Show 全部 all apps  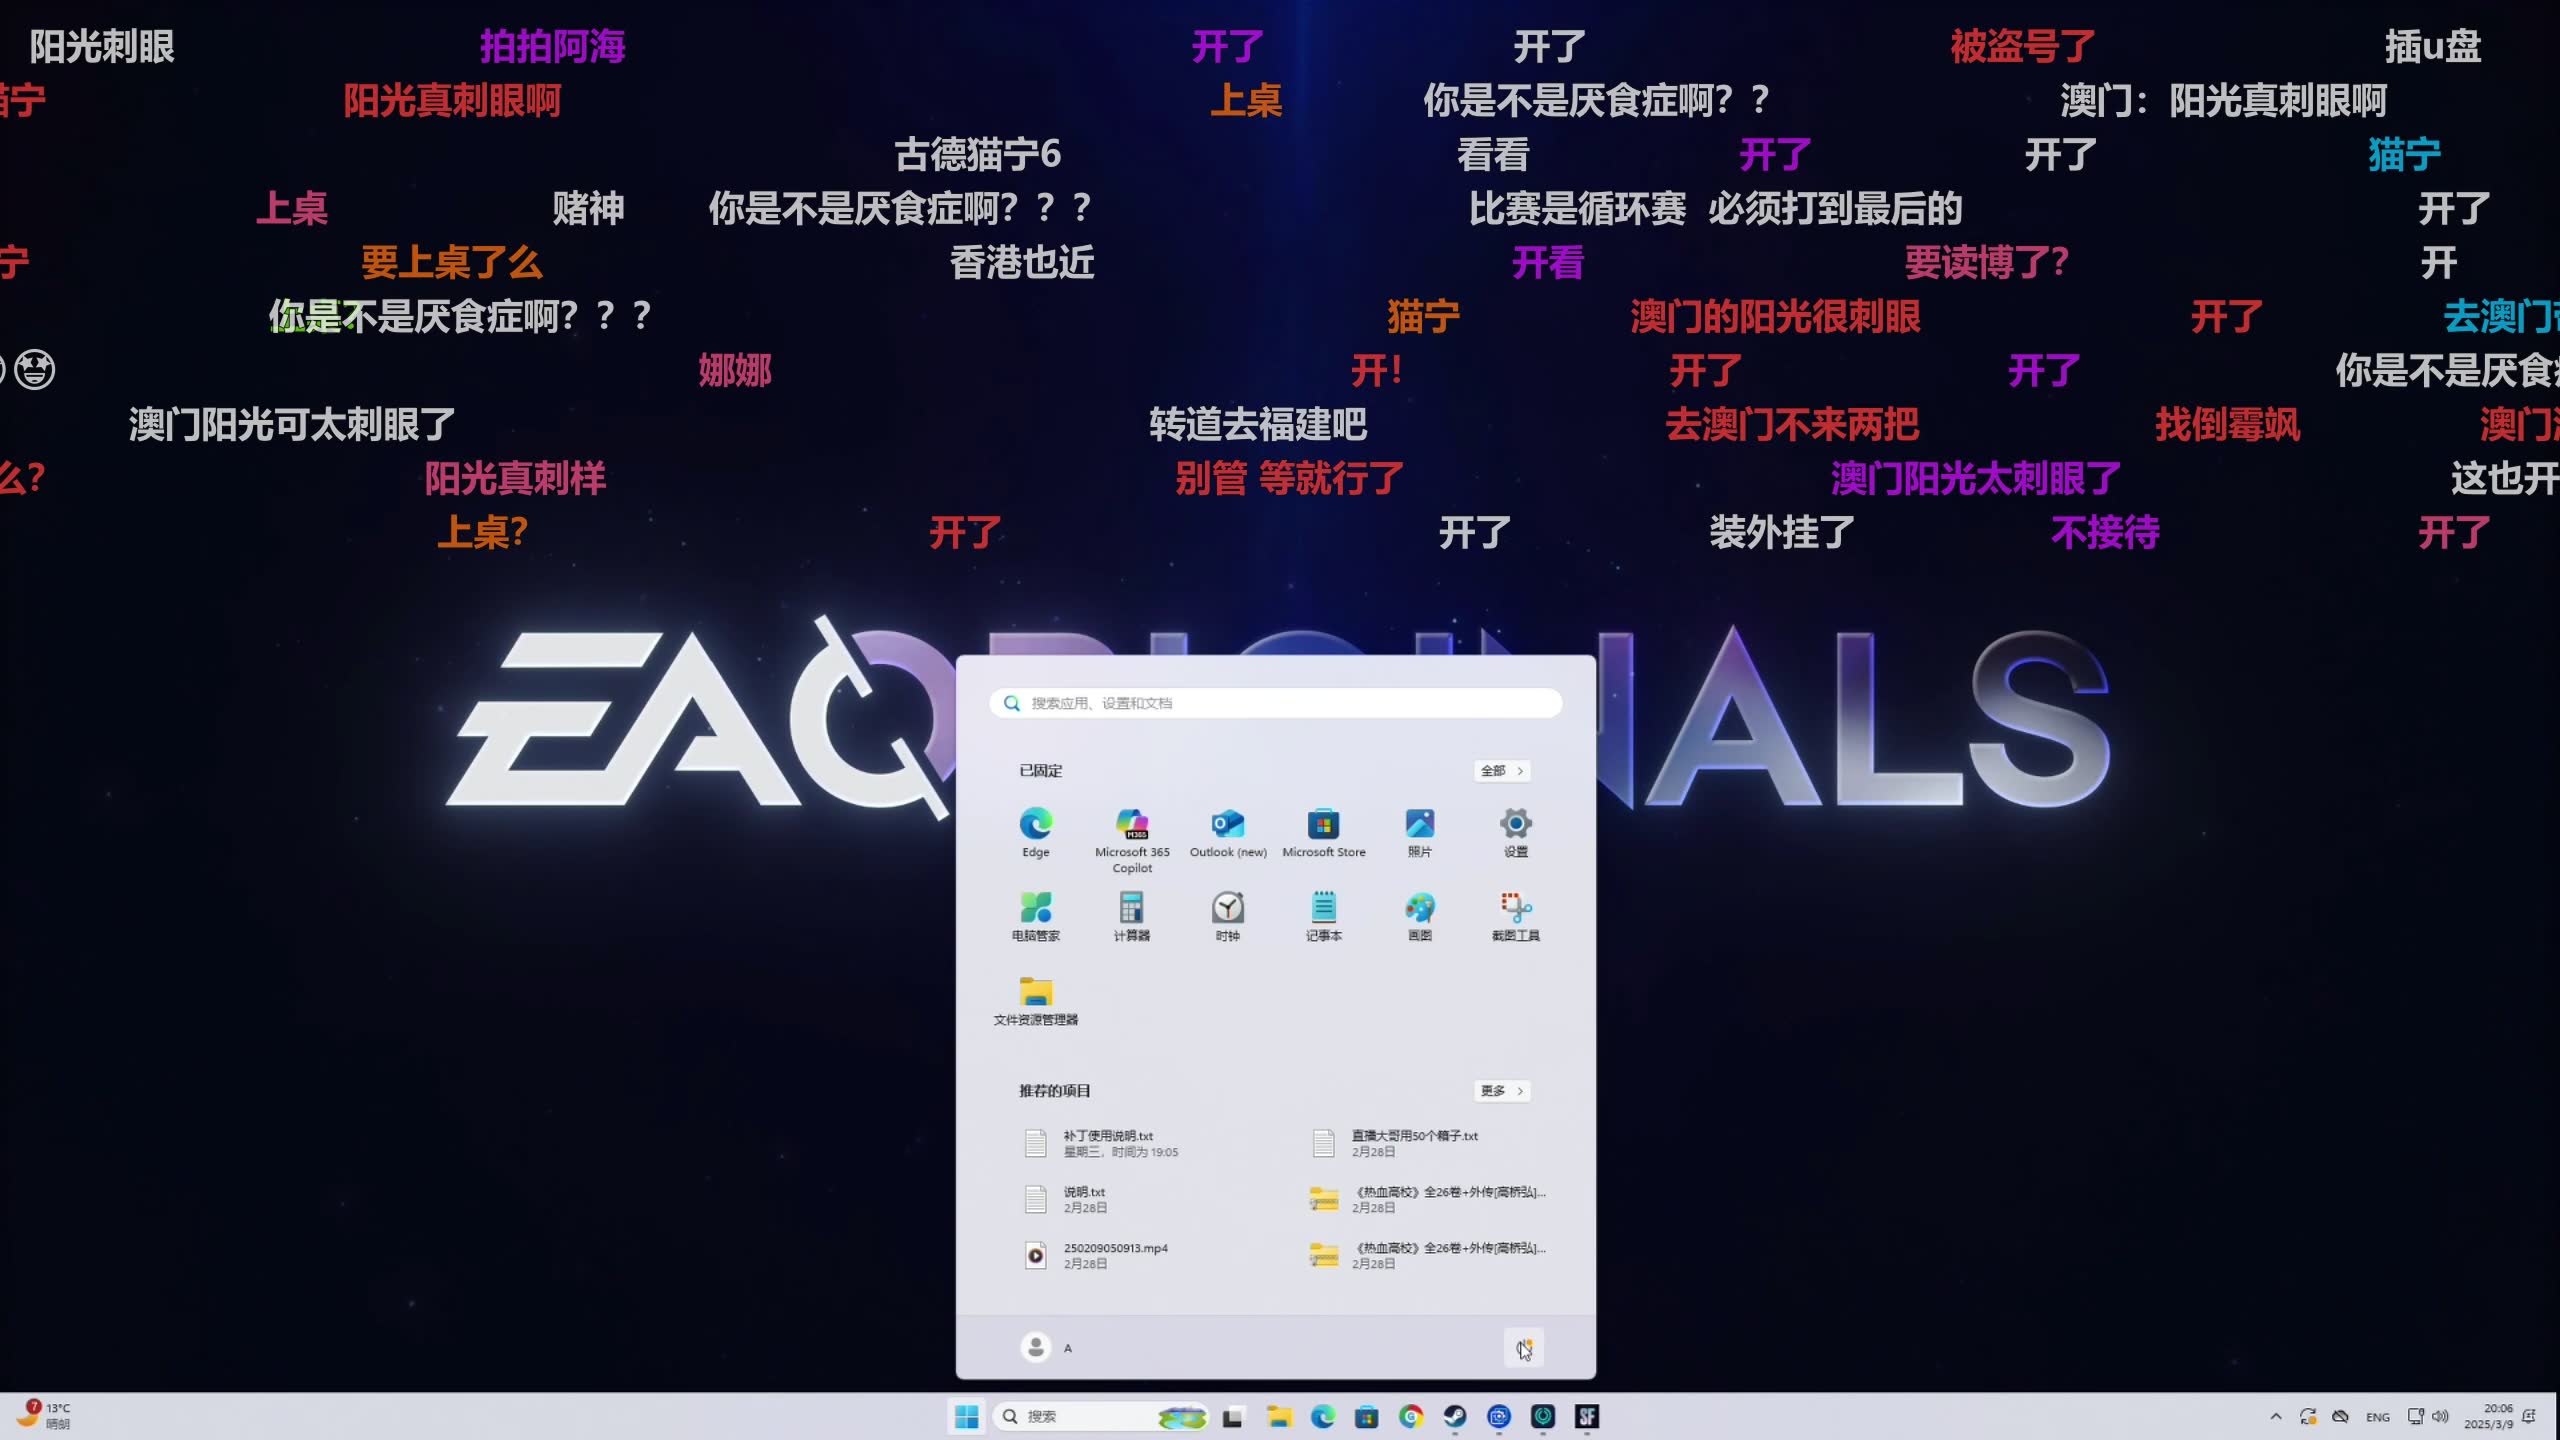(x=1502, y=770)
